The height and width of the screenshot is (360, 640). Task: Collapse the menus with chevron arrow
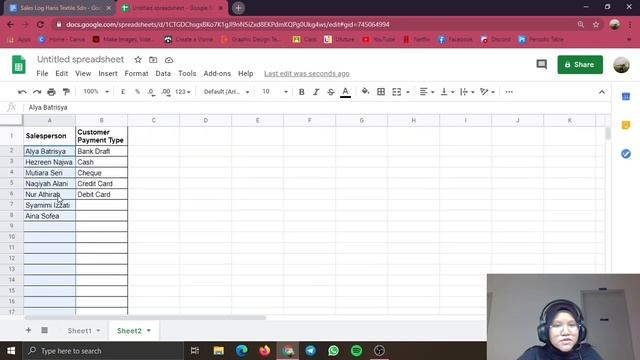point(602,92)
